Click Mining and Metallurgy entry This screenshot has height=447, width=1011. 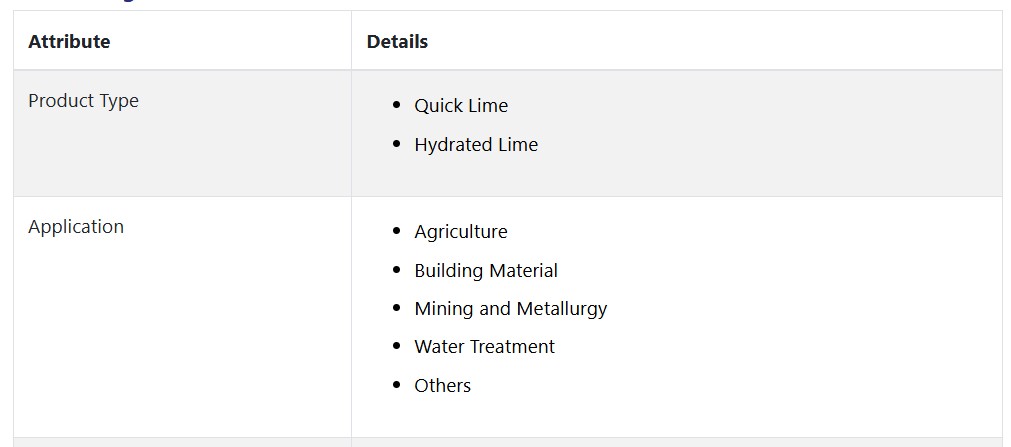coord(511,308)
